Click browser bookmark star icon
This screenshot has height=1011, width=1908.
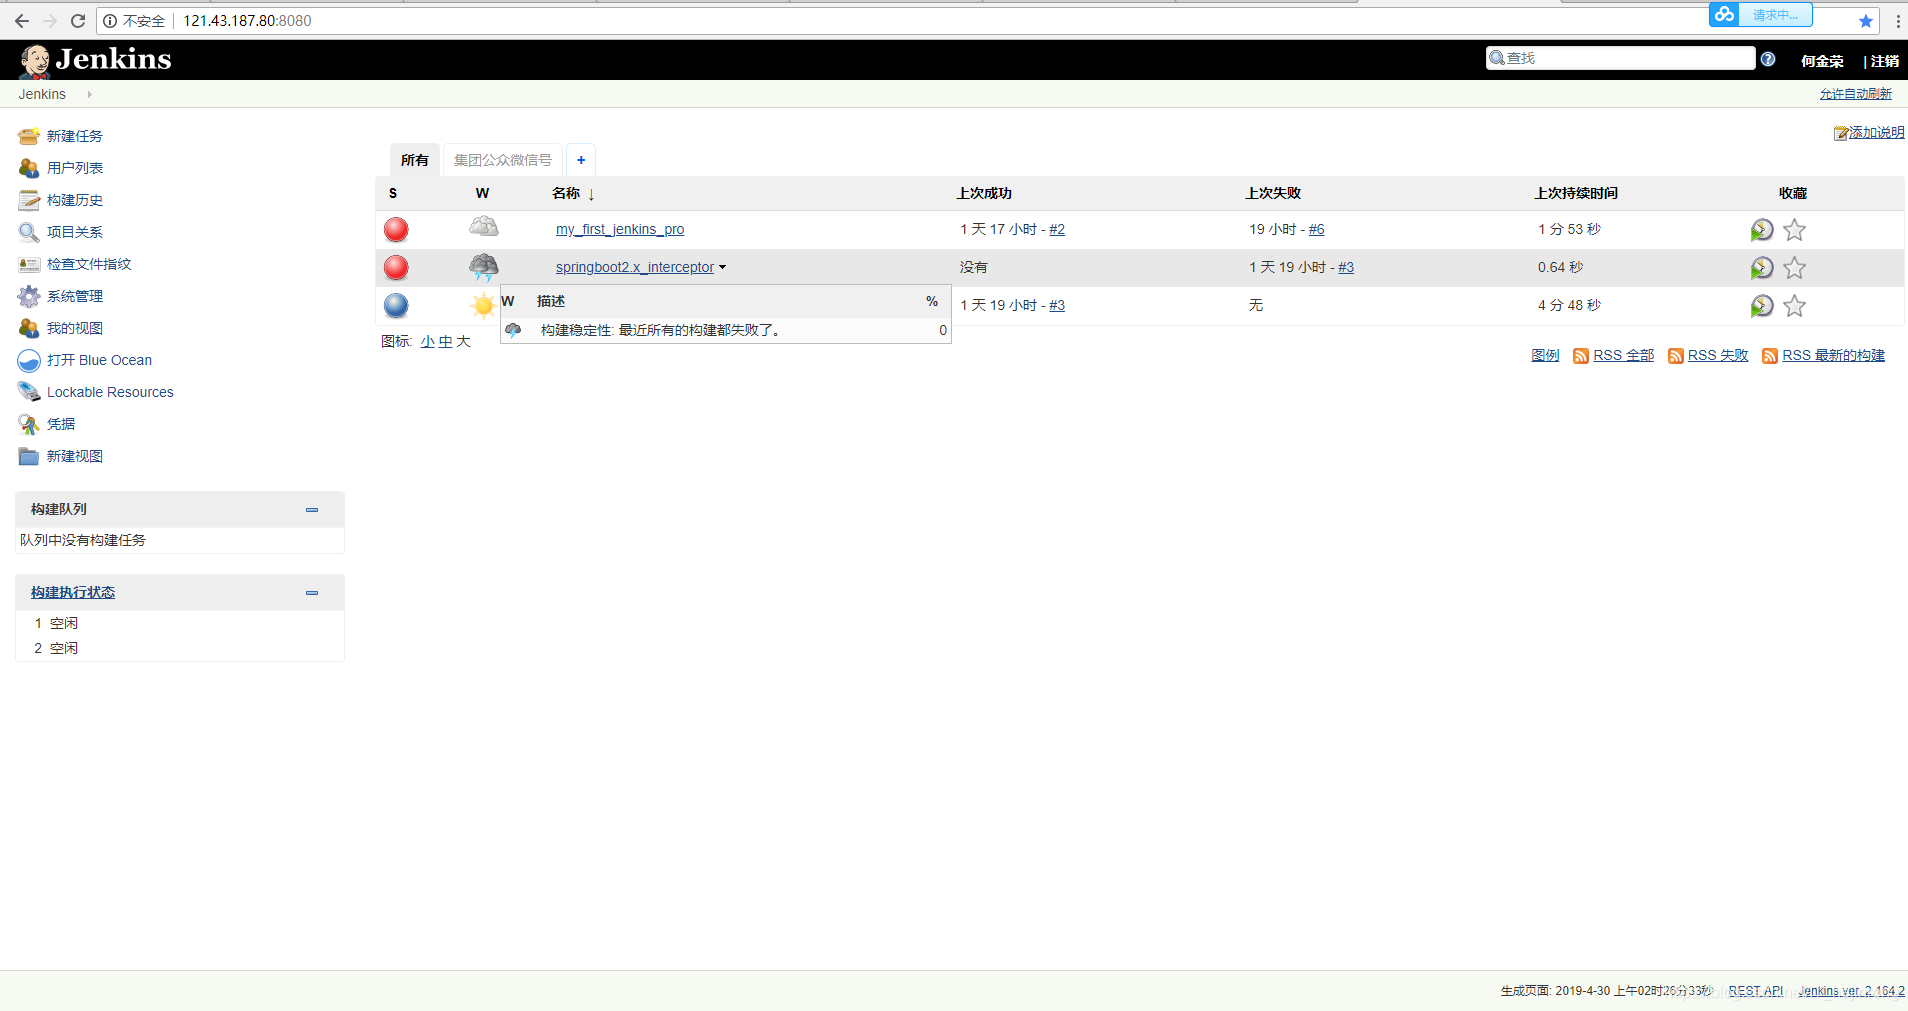pos(1866,21)
